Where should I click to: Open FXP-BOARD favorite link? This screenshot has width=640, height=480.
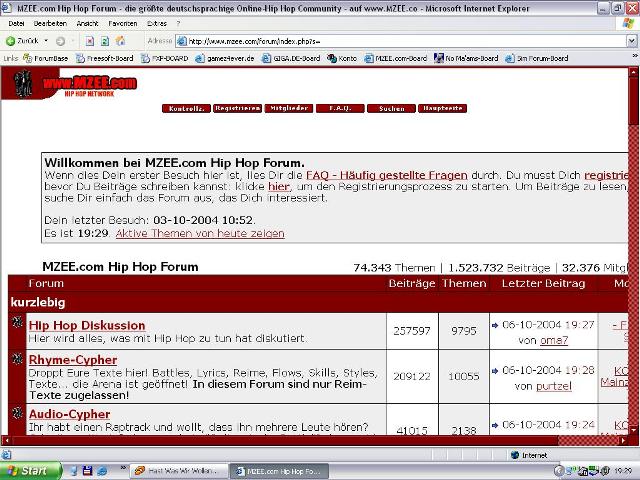tap(164, 58)
